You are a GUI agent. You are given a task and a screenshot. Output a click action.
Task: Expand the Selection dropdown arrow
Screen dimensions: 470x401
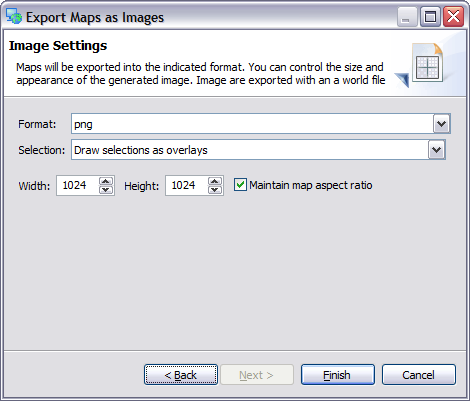click(x=437, y=150)
